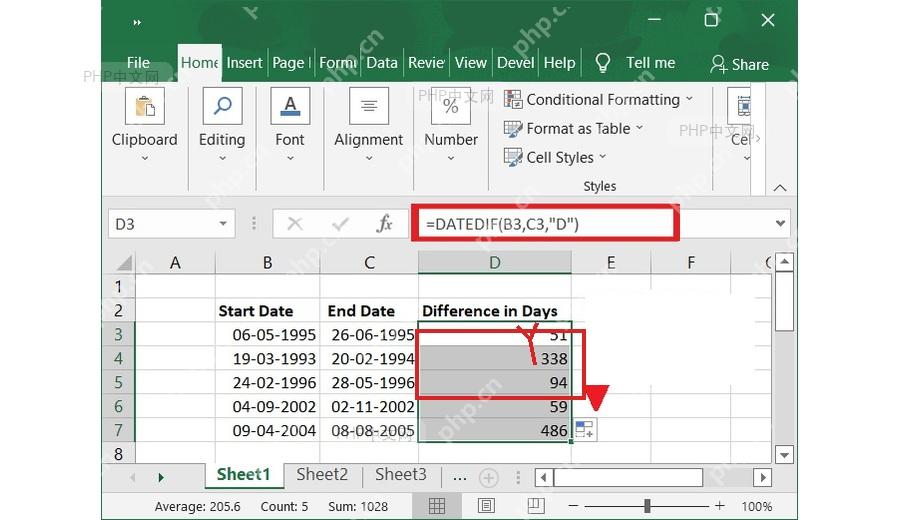Click the zoom level 100% label
The height and width of the screenshot is (520, 900).
coord(757,506)
